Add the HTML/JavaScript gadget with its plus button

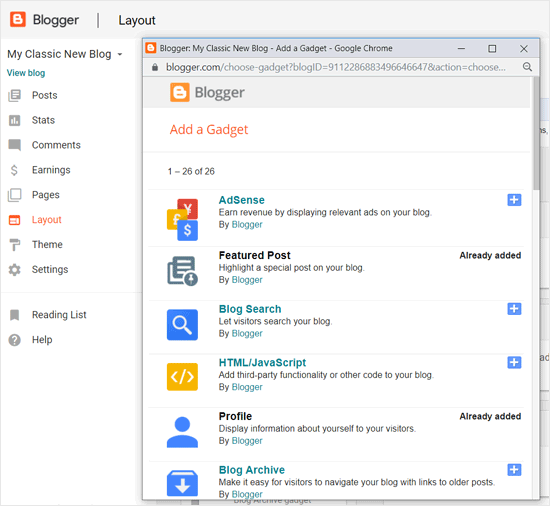click(x=514, y=362)
